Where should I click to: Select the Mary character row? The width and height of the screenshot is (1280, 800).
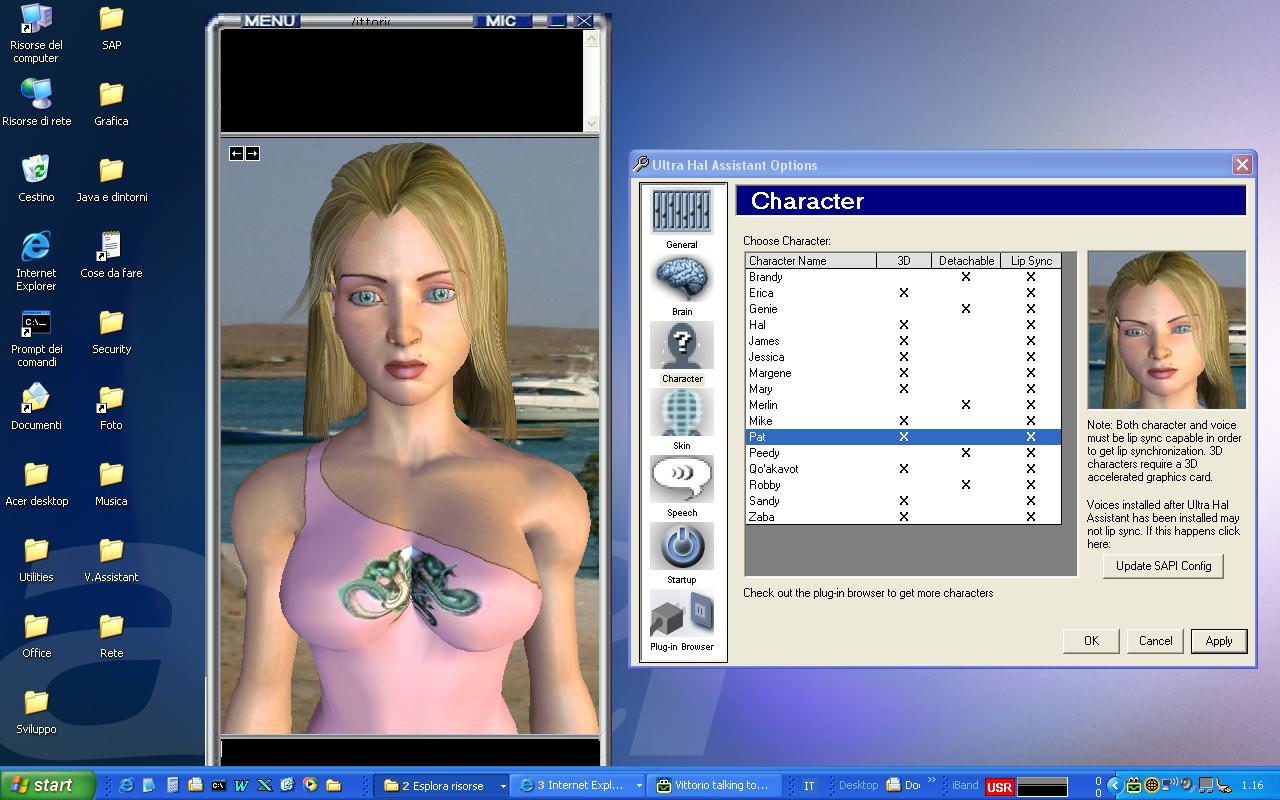[x=902, y=389]
